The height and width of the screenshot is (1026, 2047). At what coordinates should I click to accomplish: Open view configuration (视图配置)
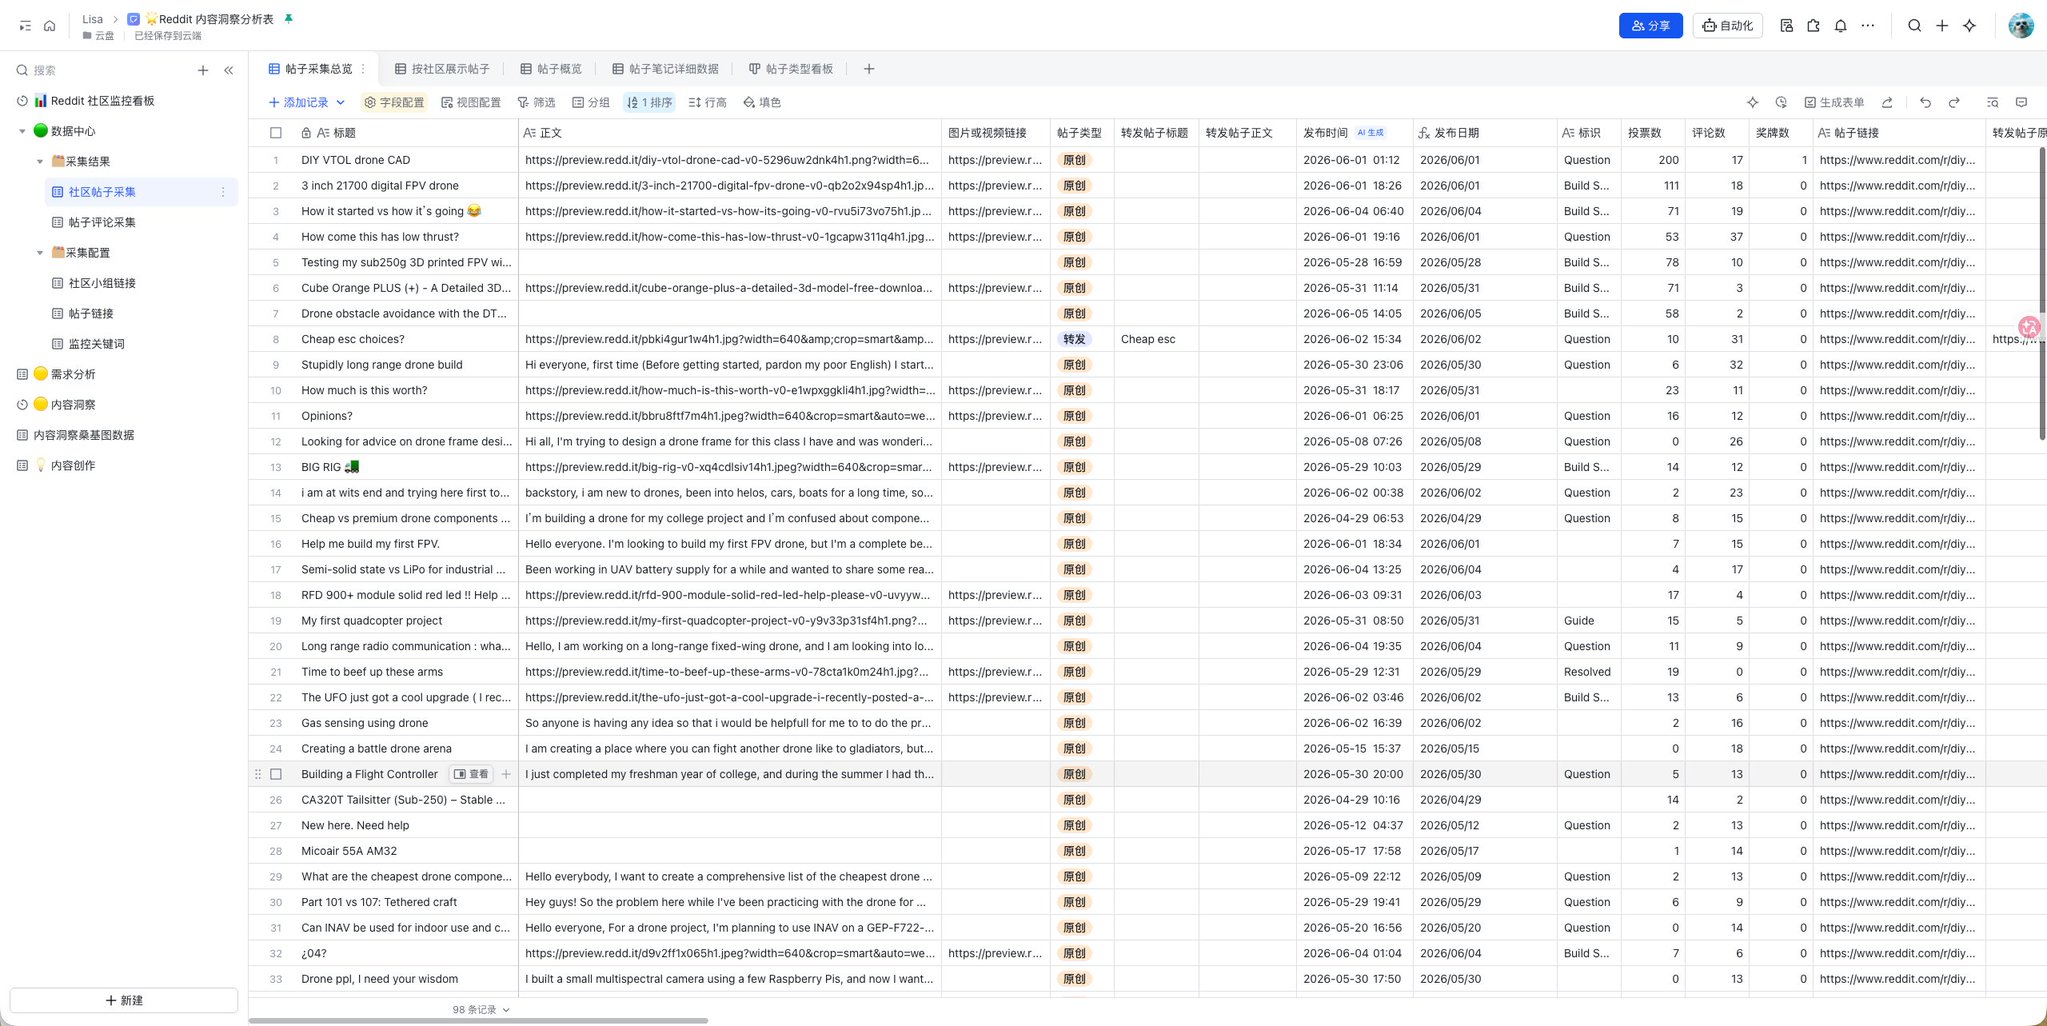471,102
